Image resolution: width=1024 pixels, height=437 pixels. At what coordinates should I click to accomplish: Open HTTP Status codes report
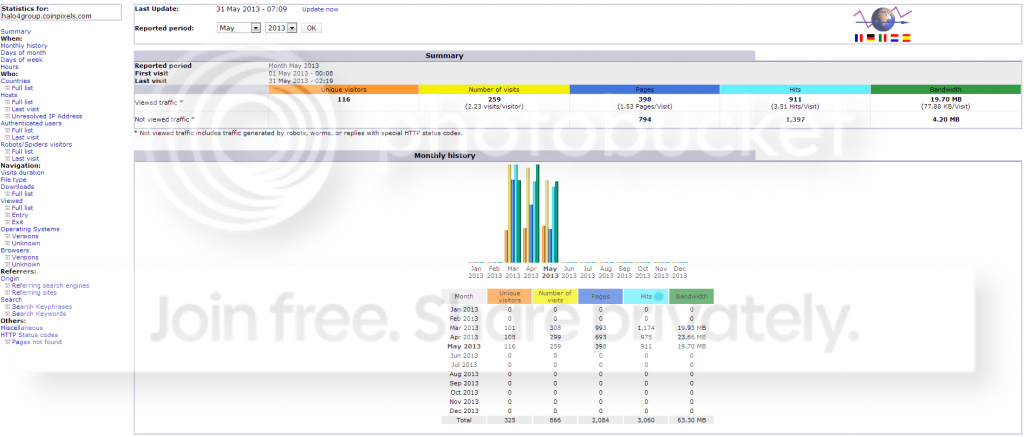[x=29, y=334]
